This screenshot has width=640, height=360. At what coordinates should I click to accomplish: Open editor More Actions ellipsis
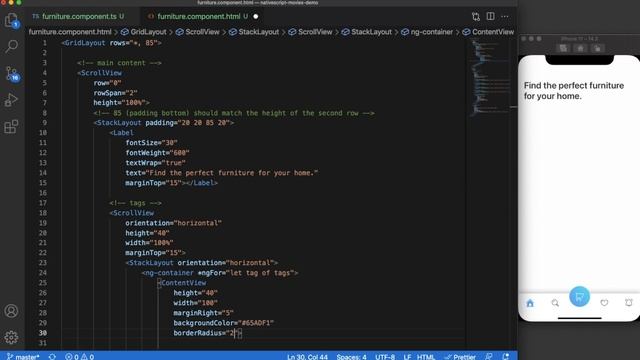pyautogui.click(x=505, y=16)
